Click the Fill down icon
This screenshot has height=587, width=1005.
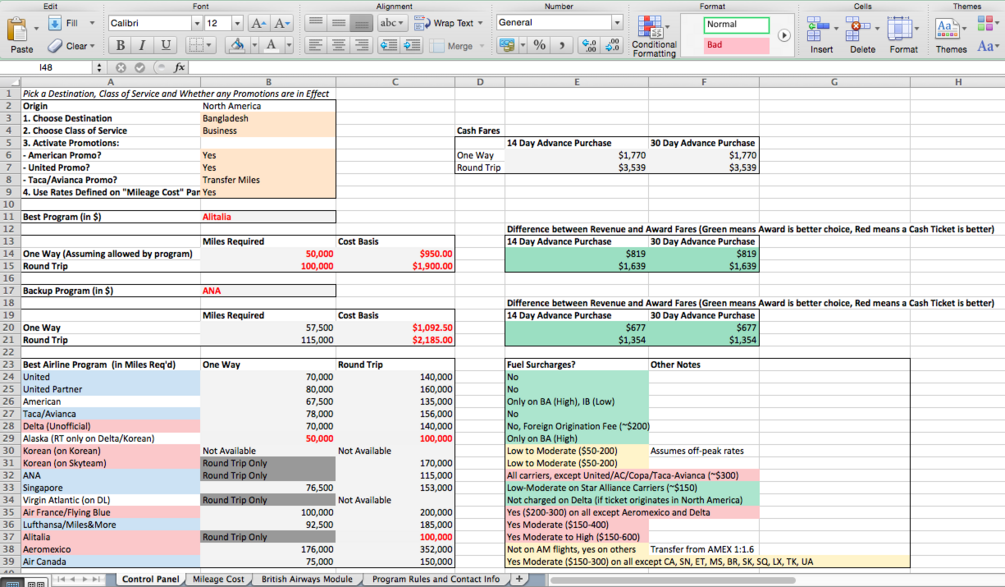(55, 23)
